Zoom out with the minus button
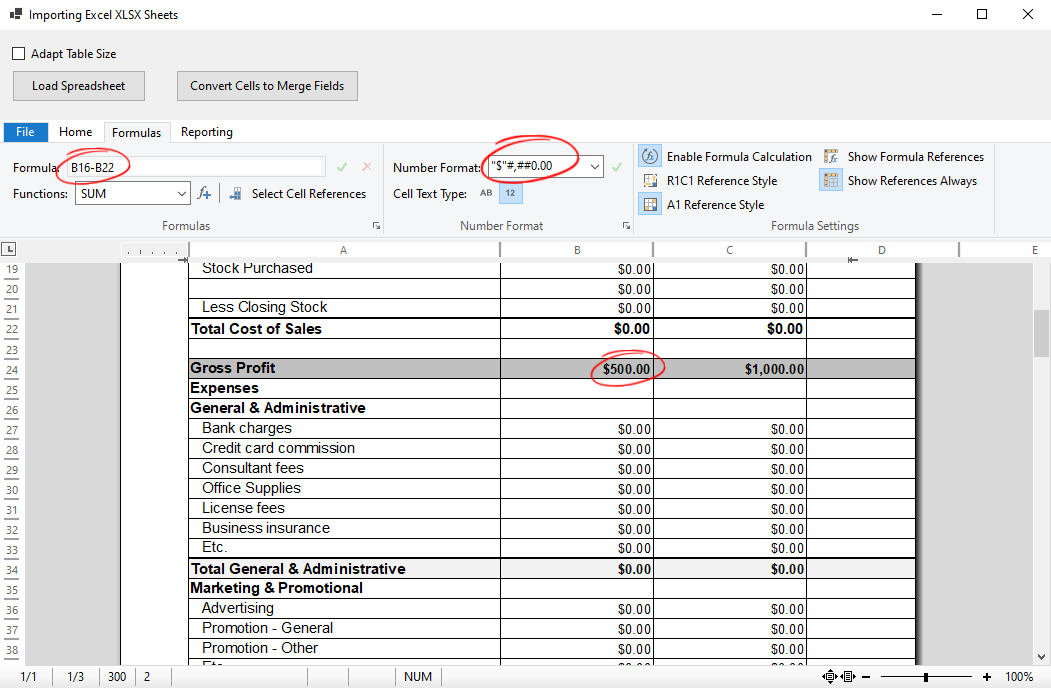1051x688 pixels. (x=866, y=677)
